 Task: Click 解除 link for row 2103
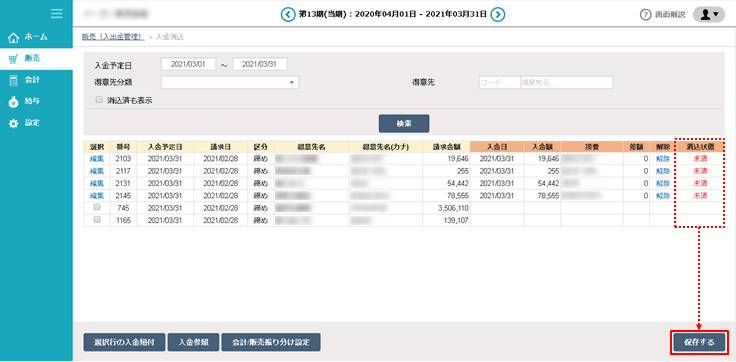click(x=662, y=159)
